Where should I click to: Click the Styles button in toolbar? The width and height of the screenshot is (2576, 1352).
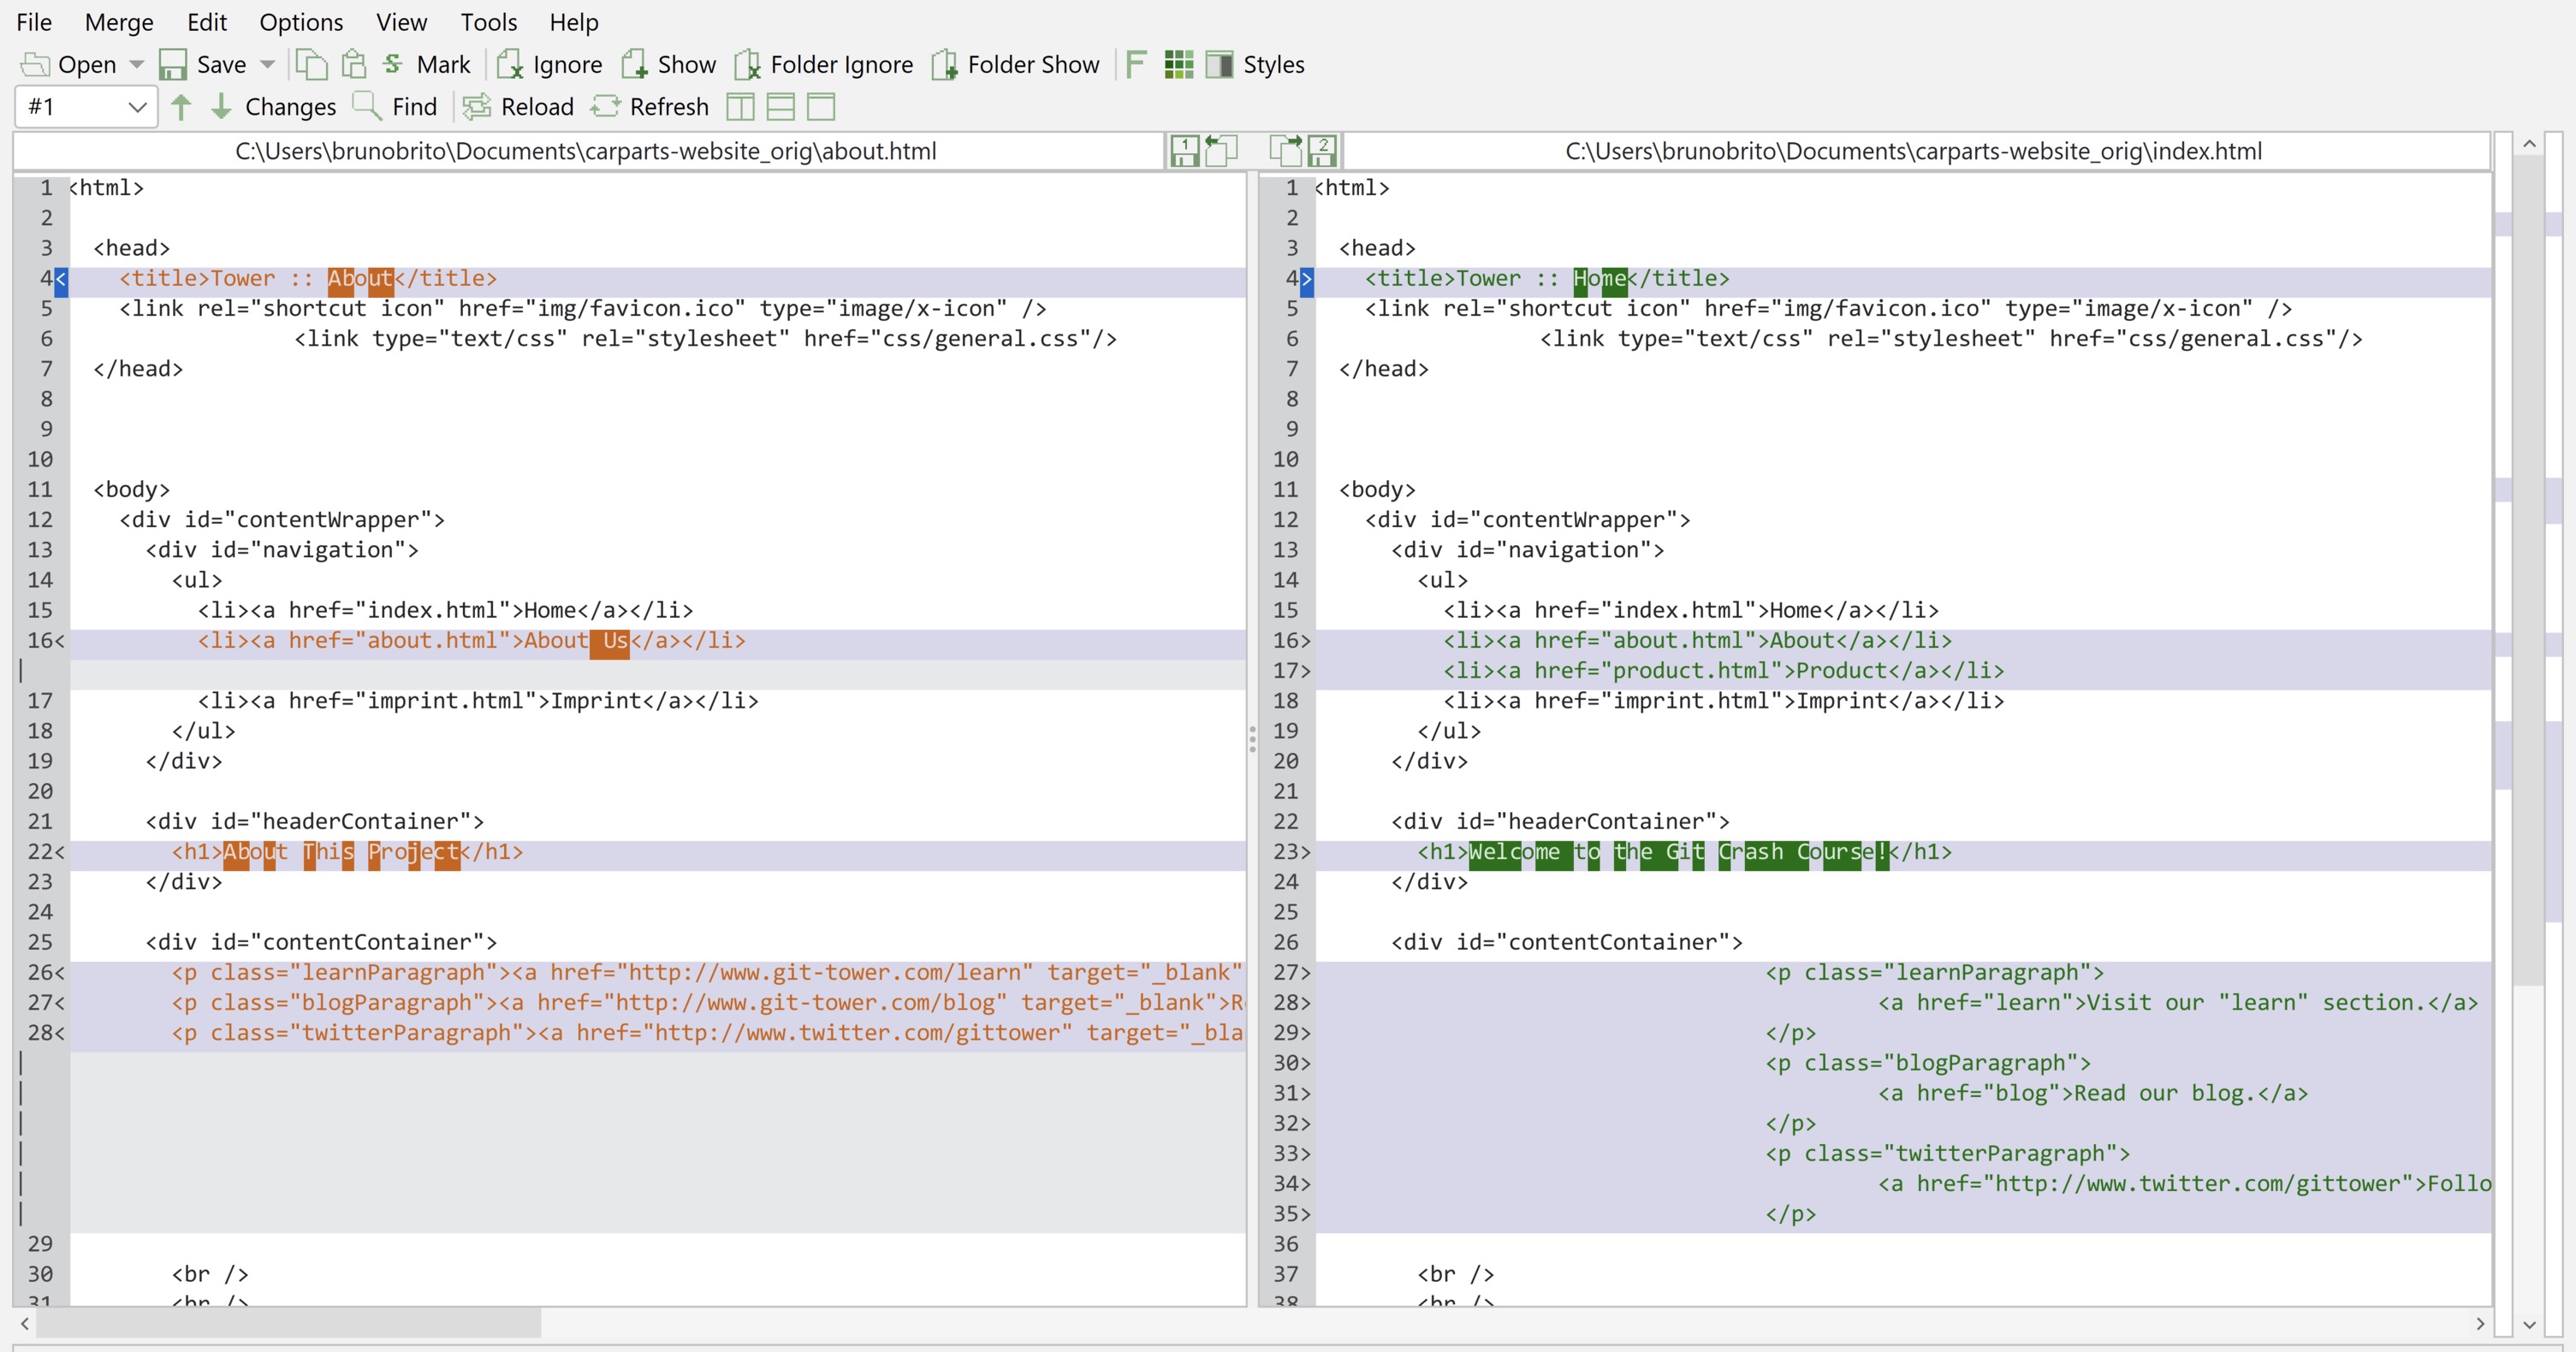(1274, 65)
